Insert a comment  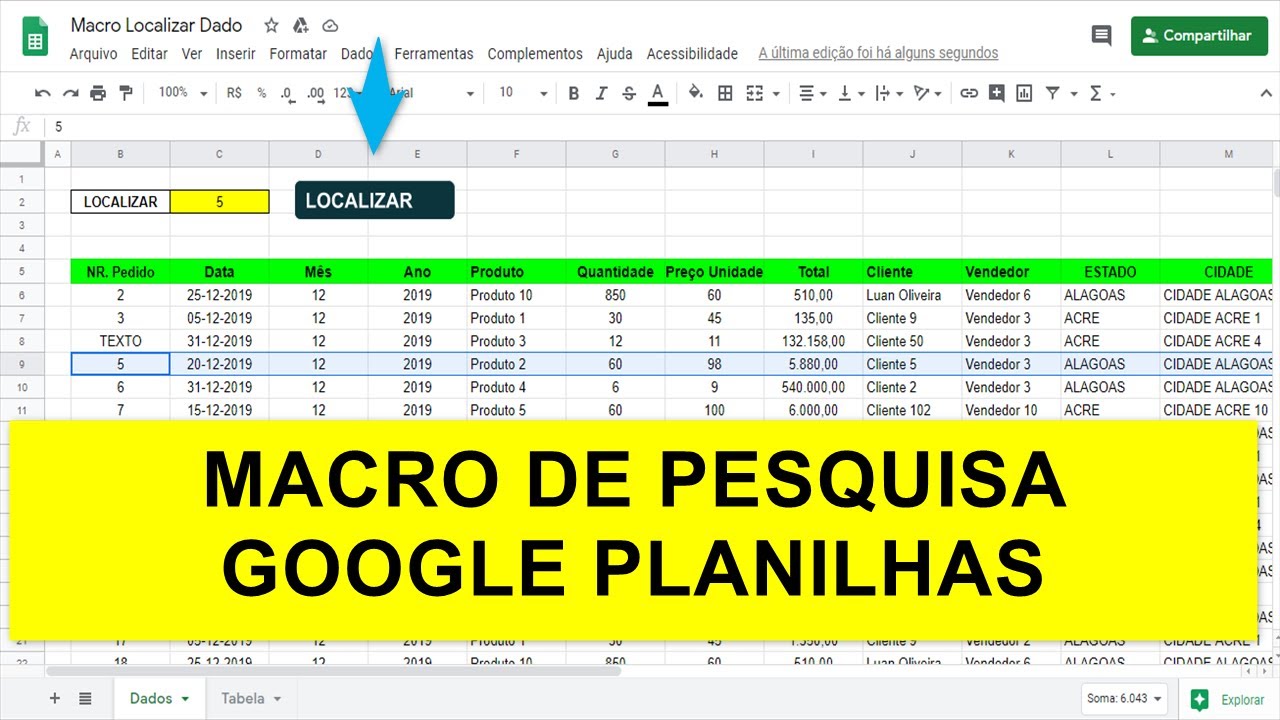(996, 93)
